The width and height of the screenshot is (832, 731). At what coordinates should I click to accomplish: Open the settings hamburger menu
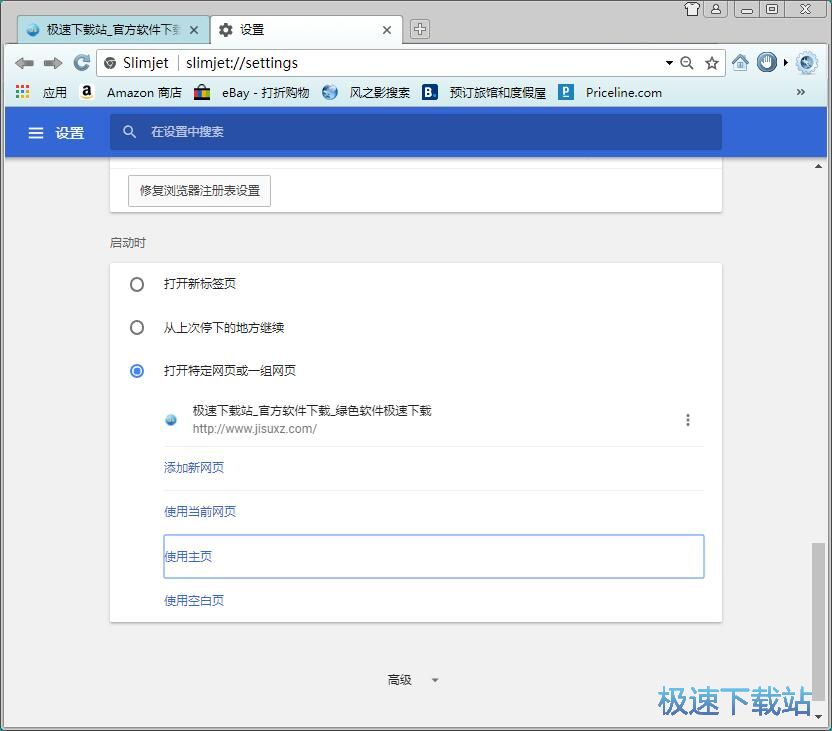point(36,133)
